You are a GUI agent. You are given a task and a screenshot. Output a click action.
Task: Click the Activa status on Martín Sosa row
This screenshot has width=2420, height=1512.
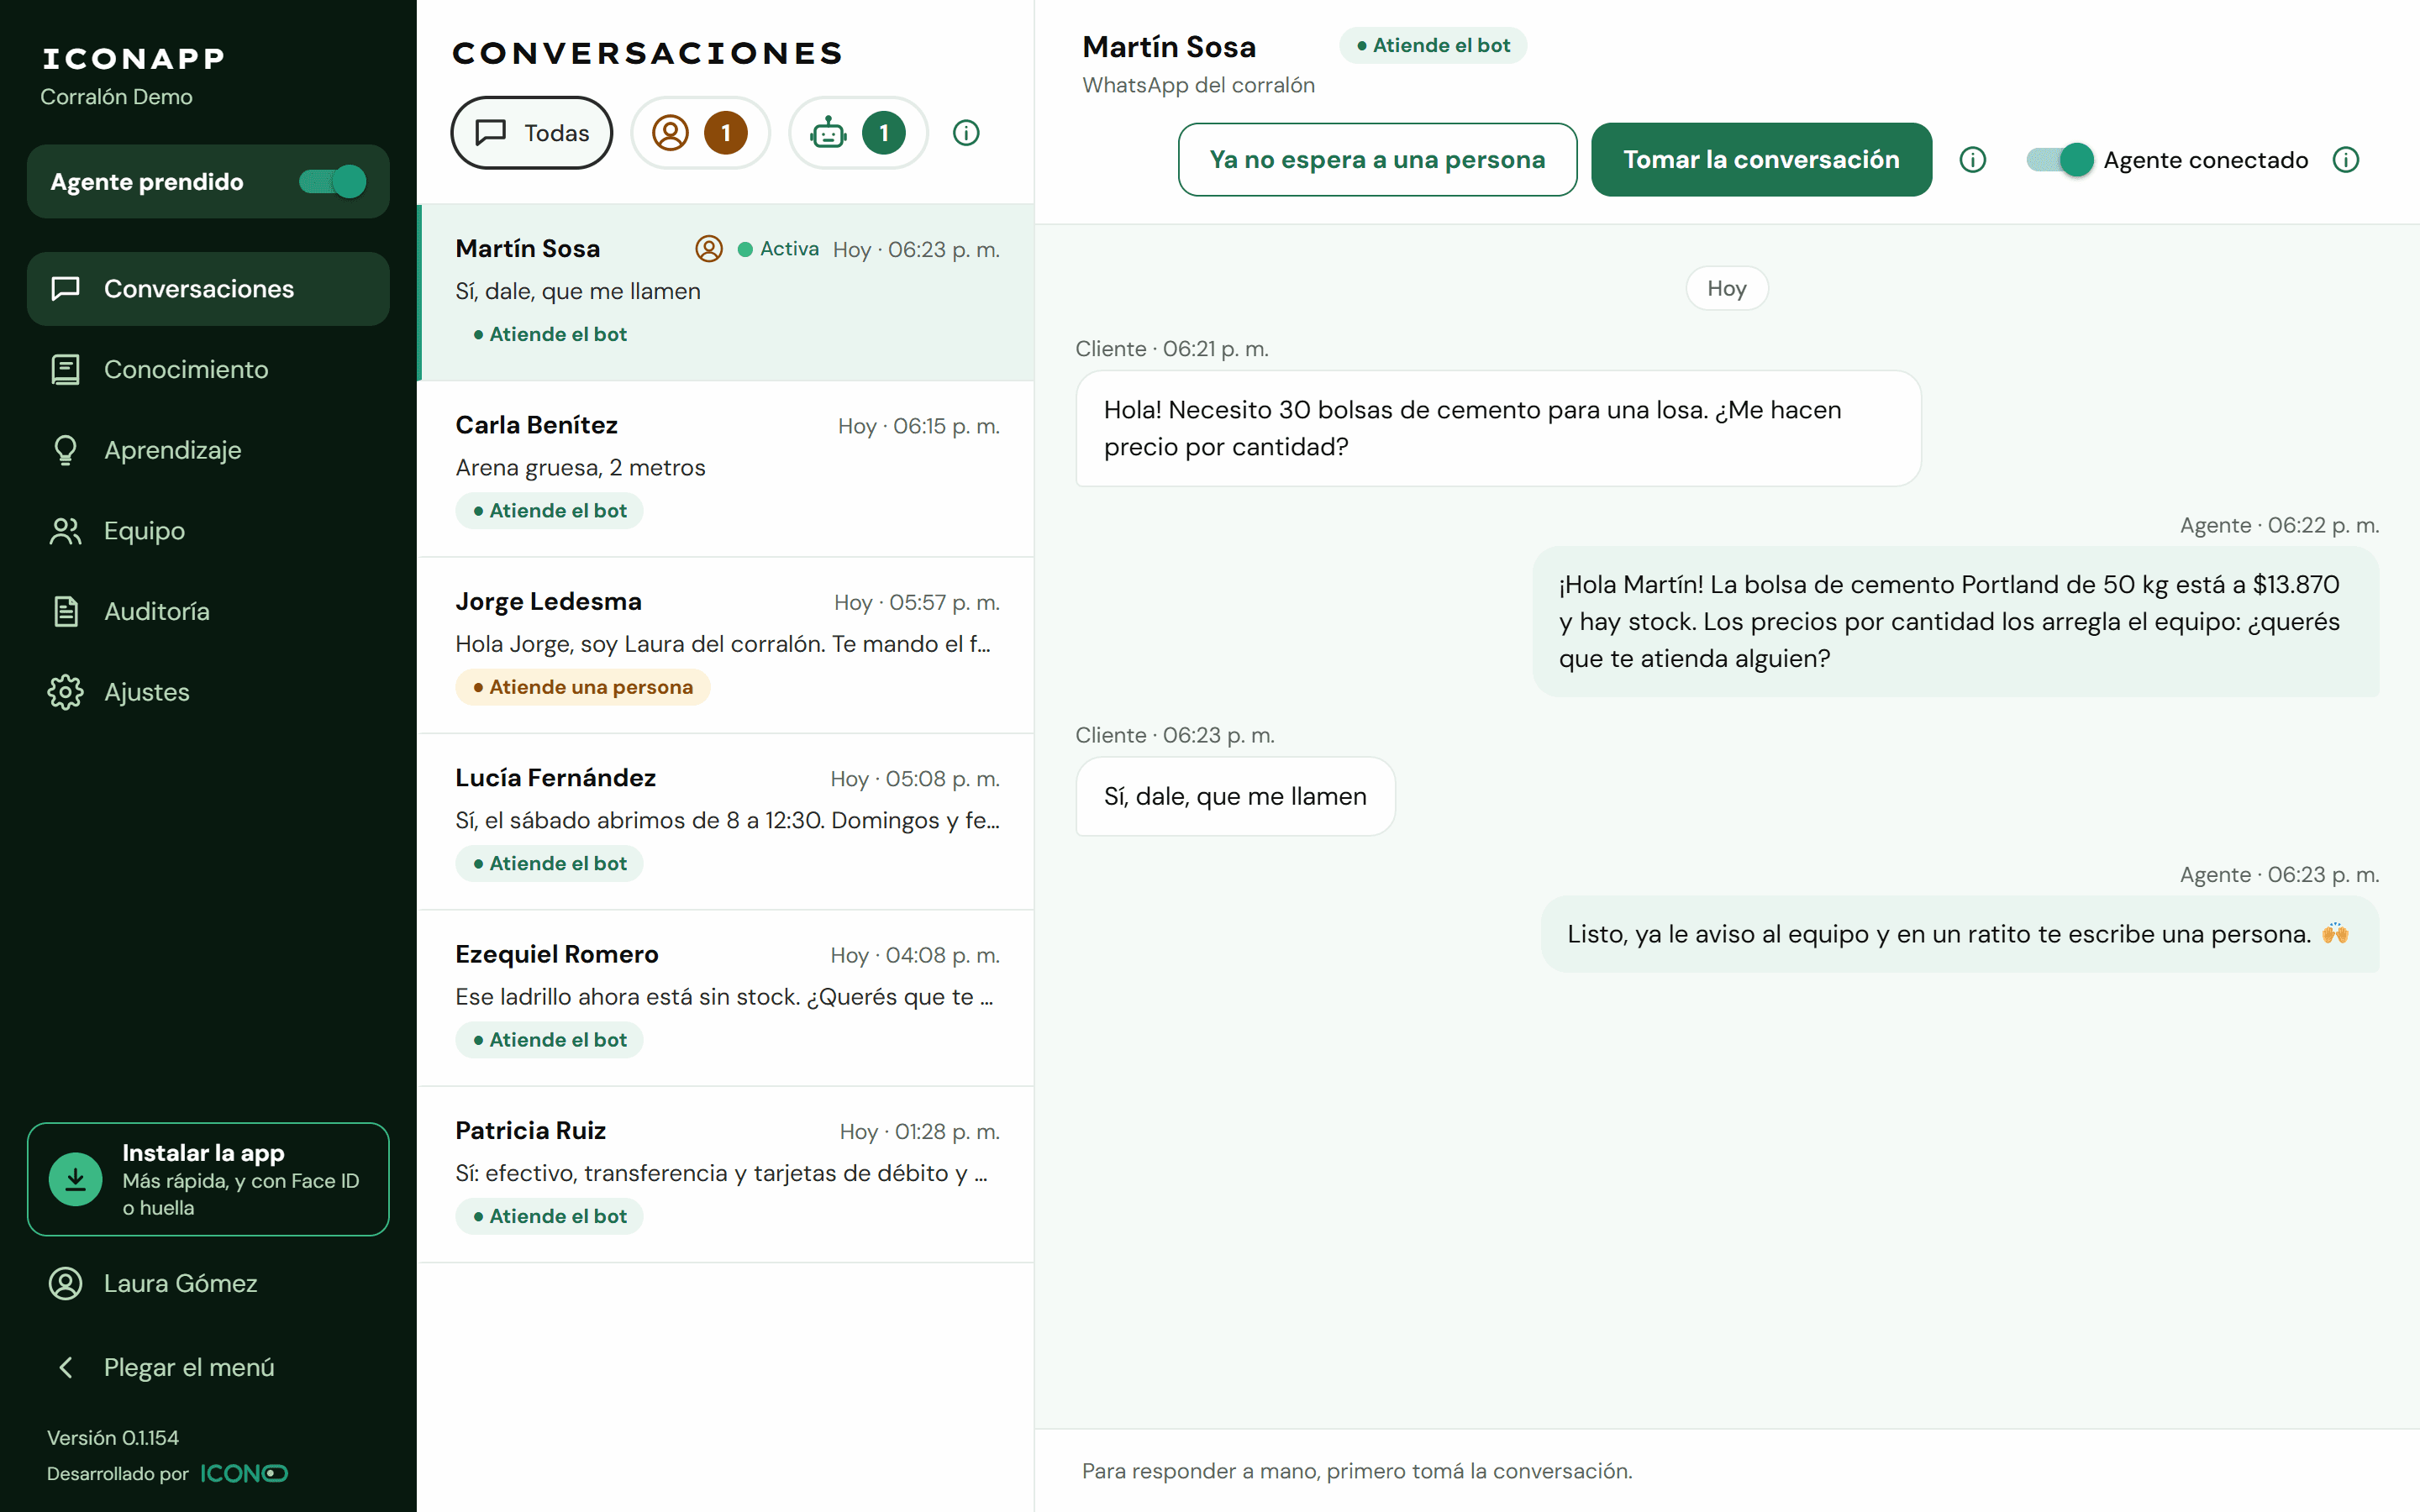coord(779,249)
